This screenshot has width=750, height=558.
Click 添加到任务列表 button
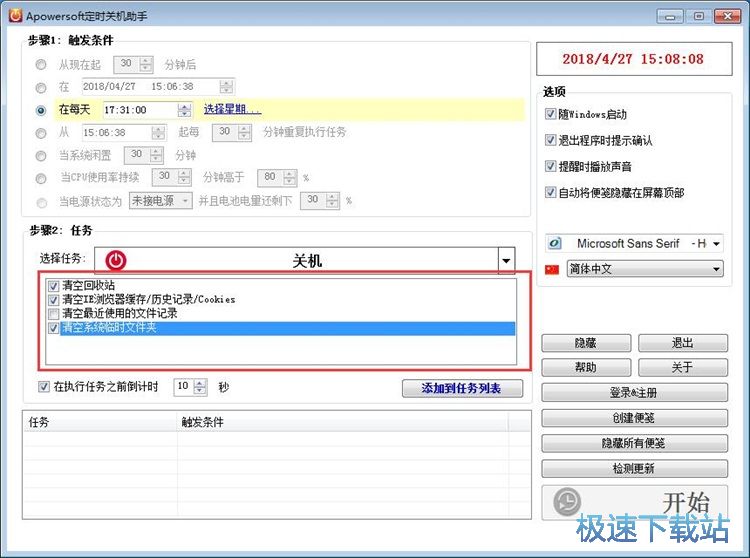[x=462, y=388]
